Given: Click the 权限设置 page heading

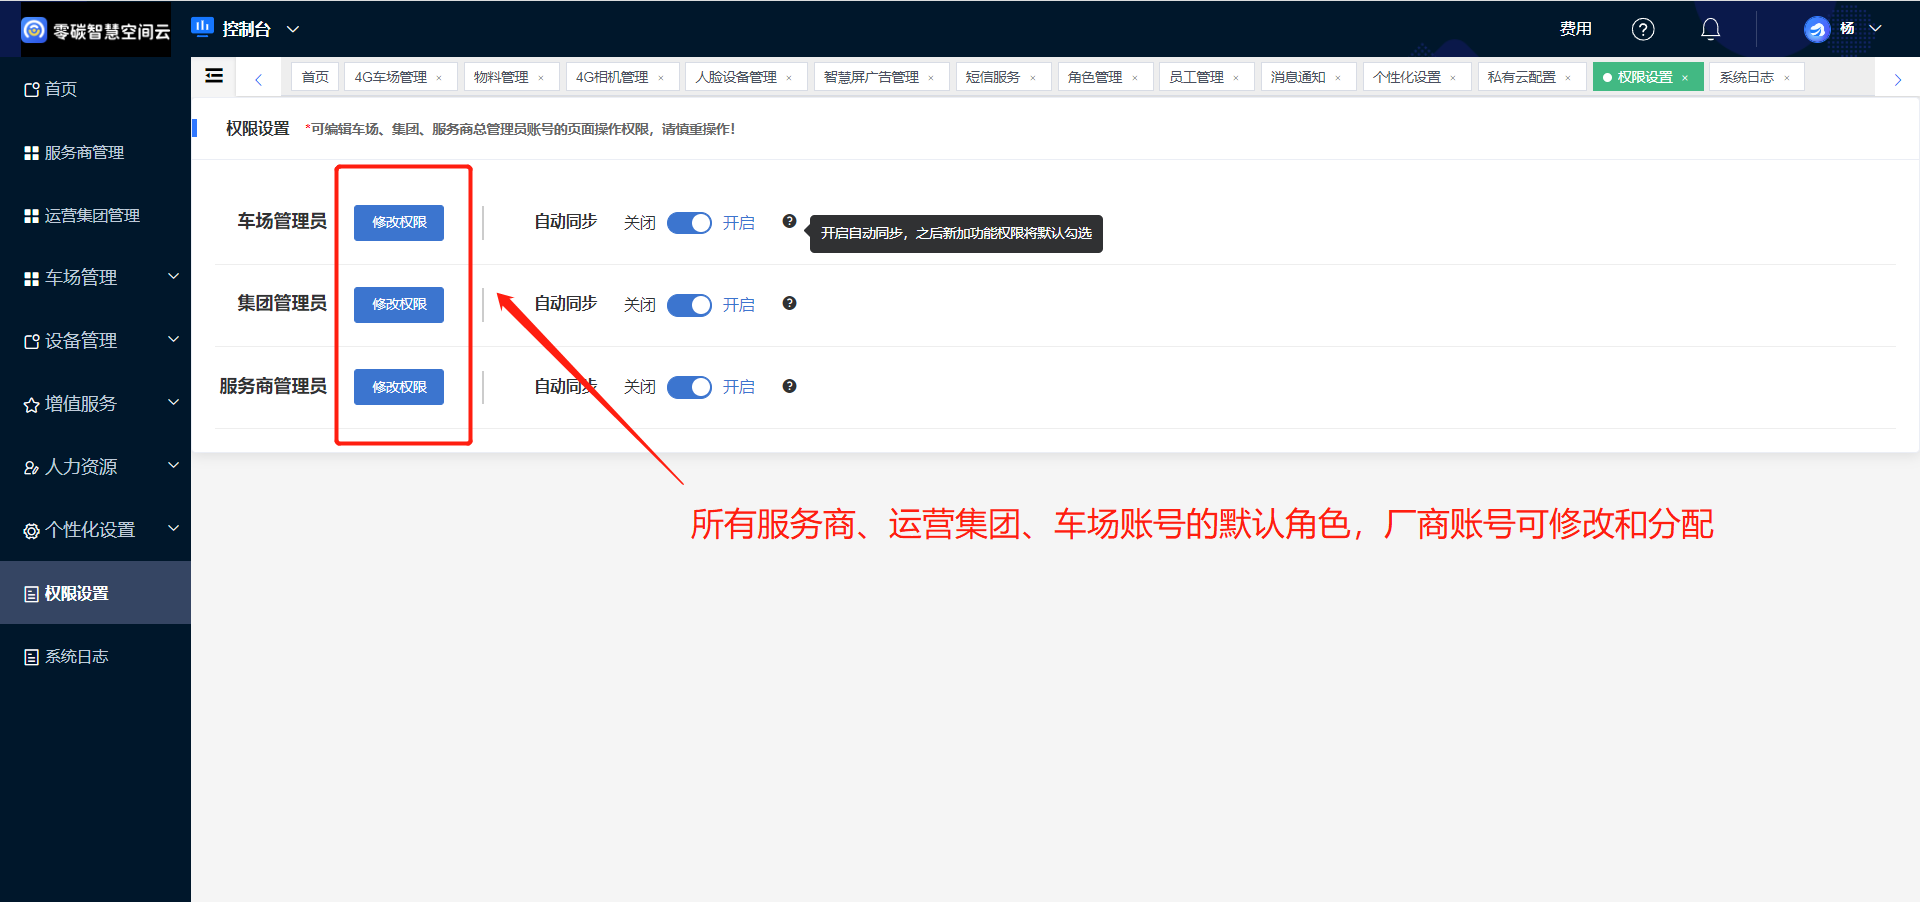Looking at the screenshot, I should point(258,128).
